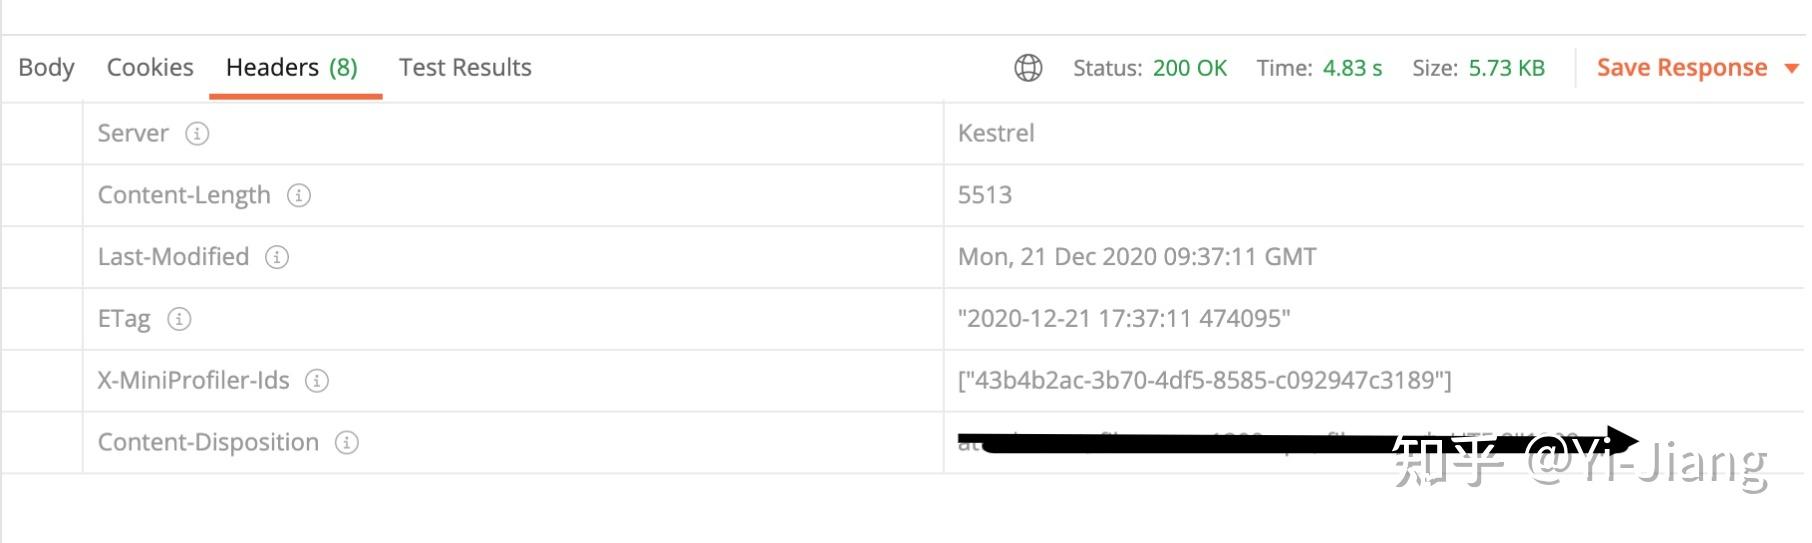The height and width of the screenshot is (543, 1812).
Task: Click the Save Response button
Action: (x=1681, y=68)
